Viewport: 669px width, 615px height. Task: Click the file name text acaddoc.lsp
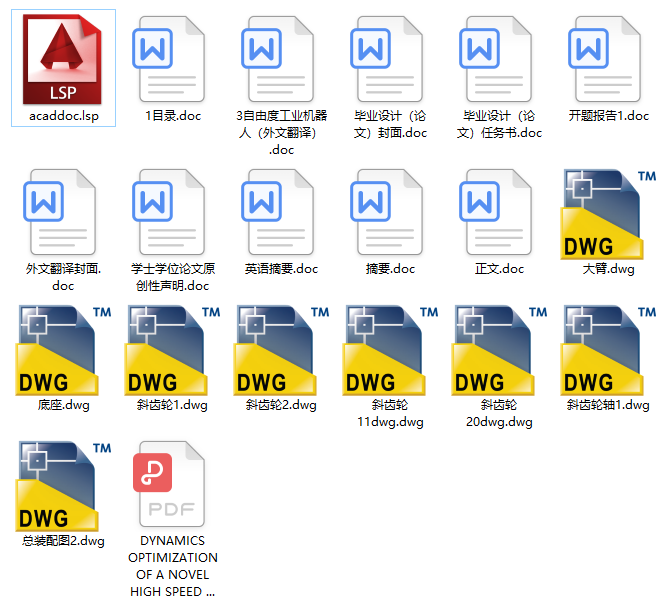click(x=64, y=116)
